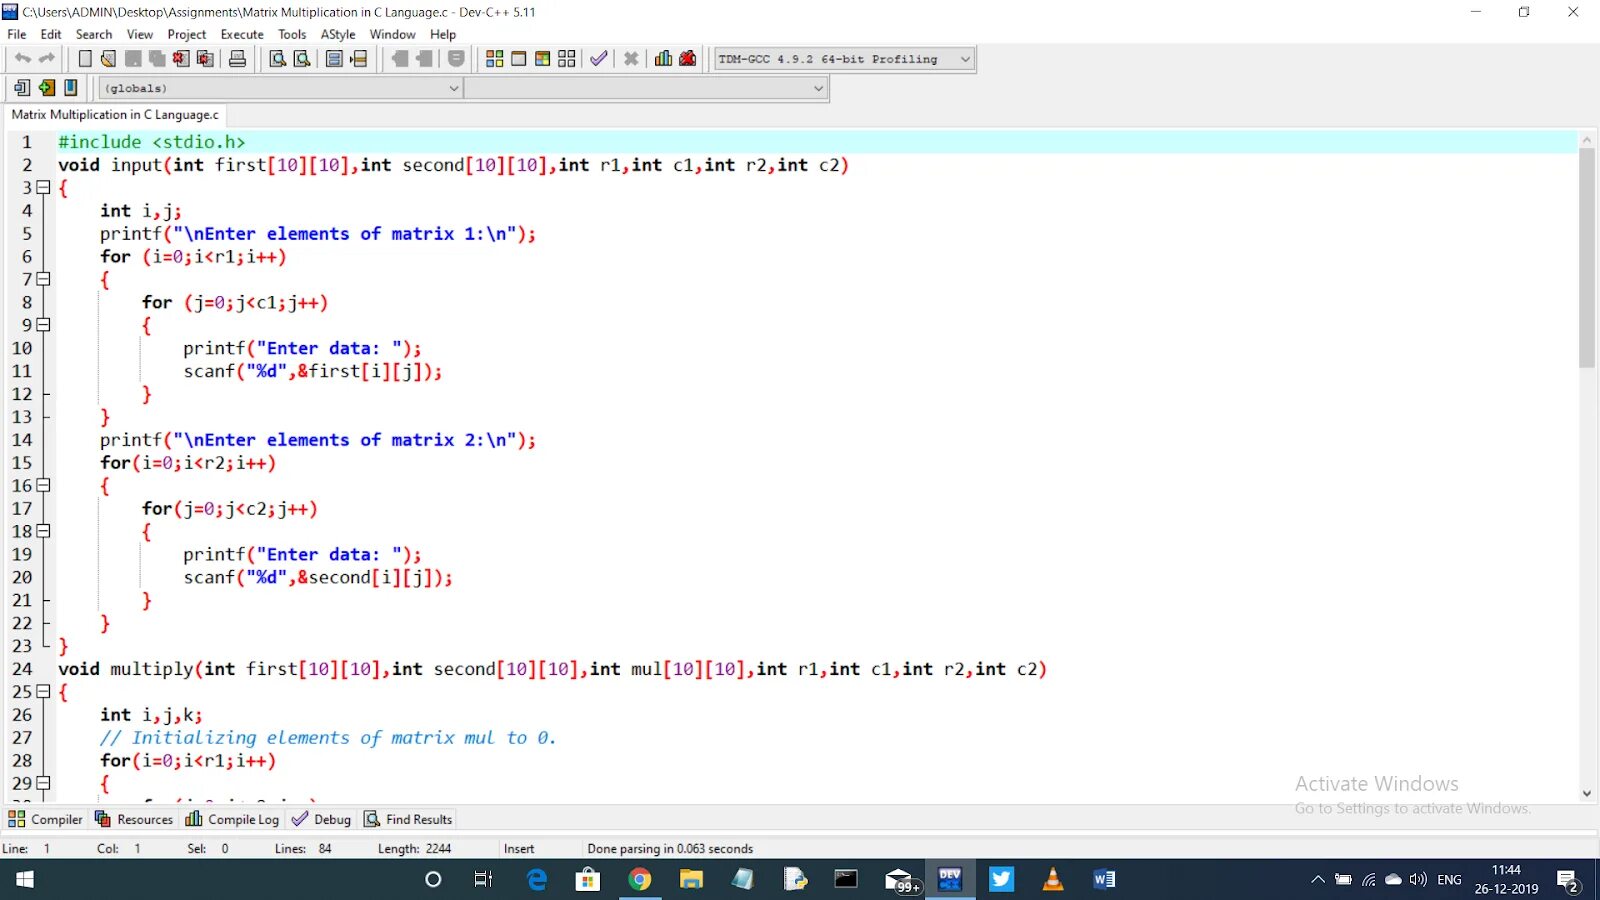Close the current file via Close icon
1600x900 pixels.
(181, 59)
